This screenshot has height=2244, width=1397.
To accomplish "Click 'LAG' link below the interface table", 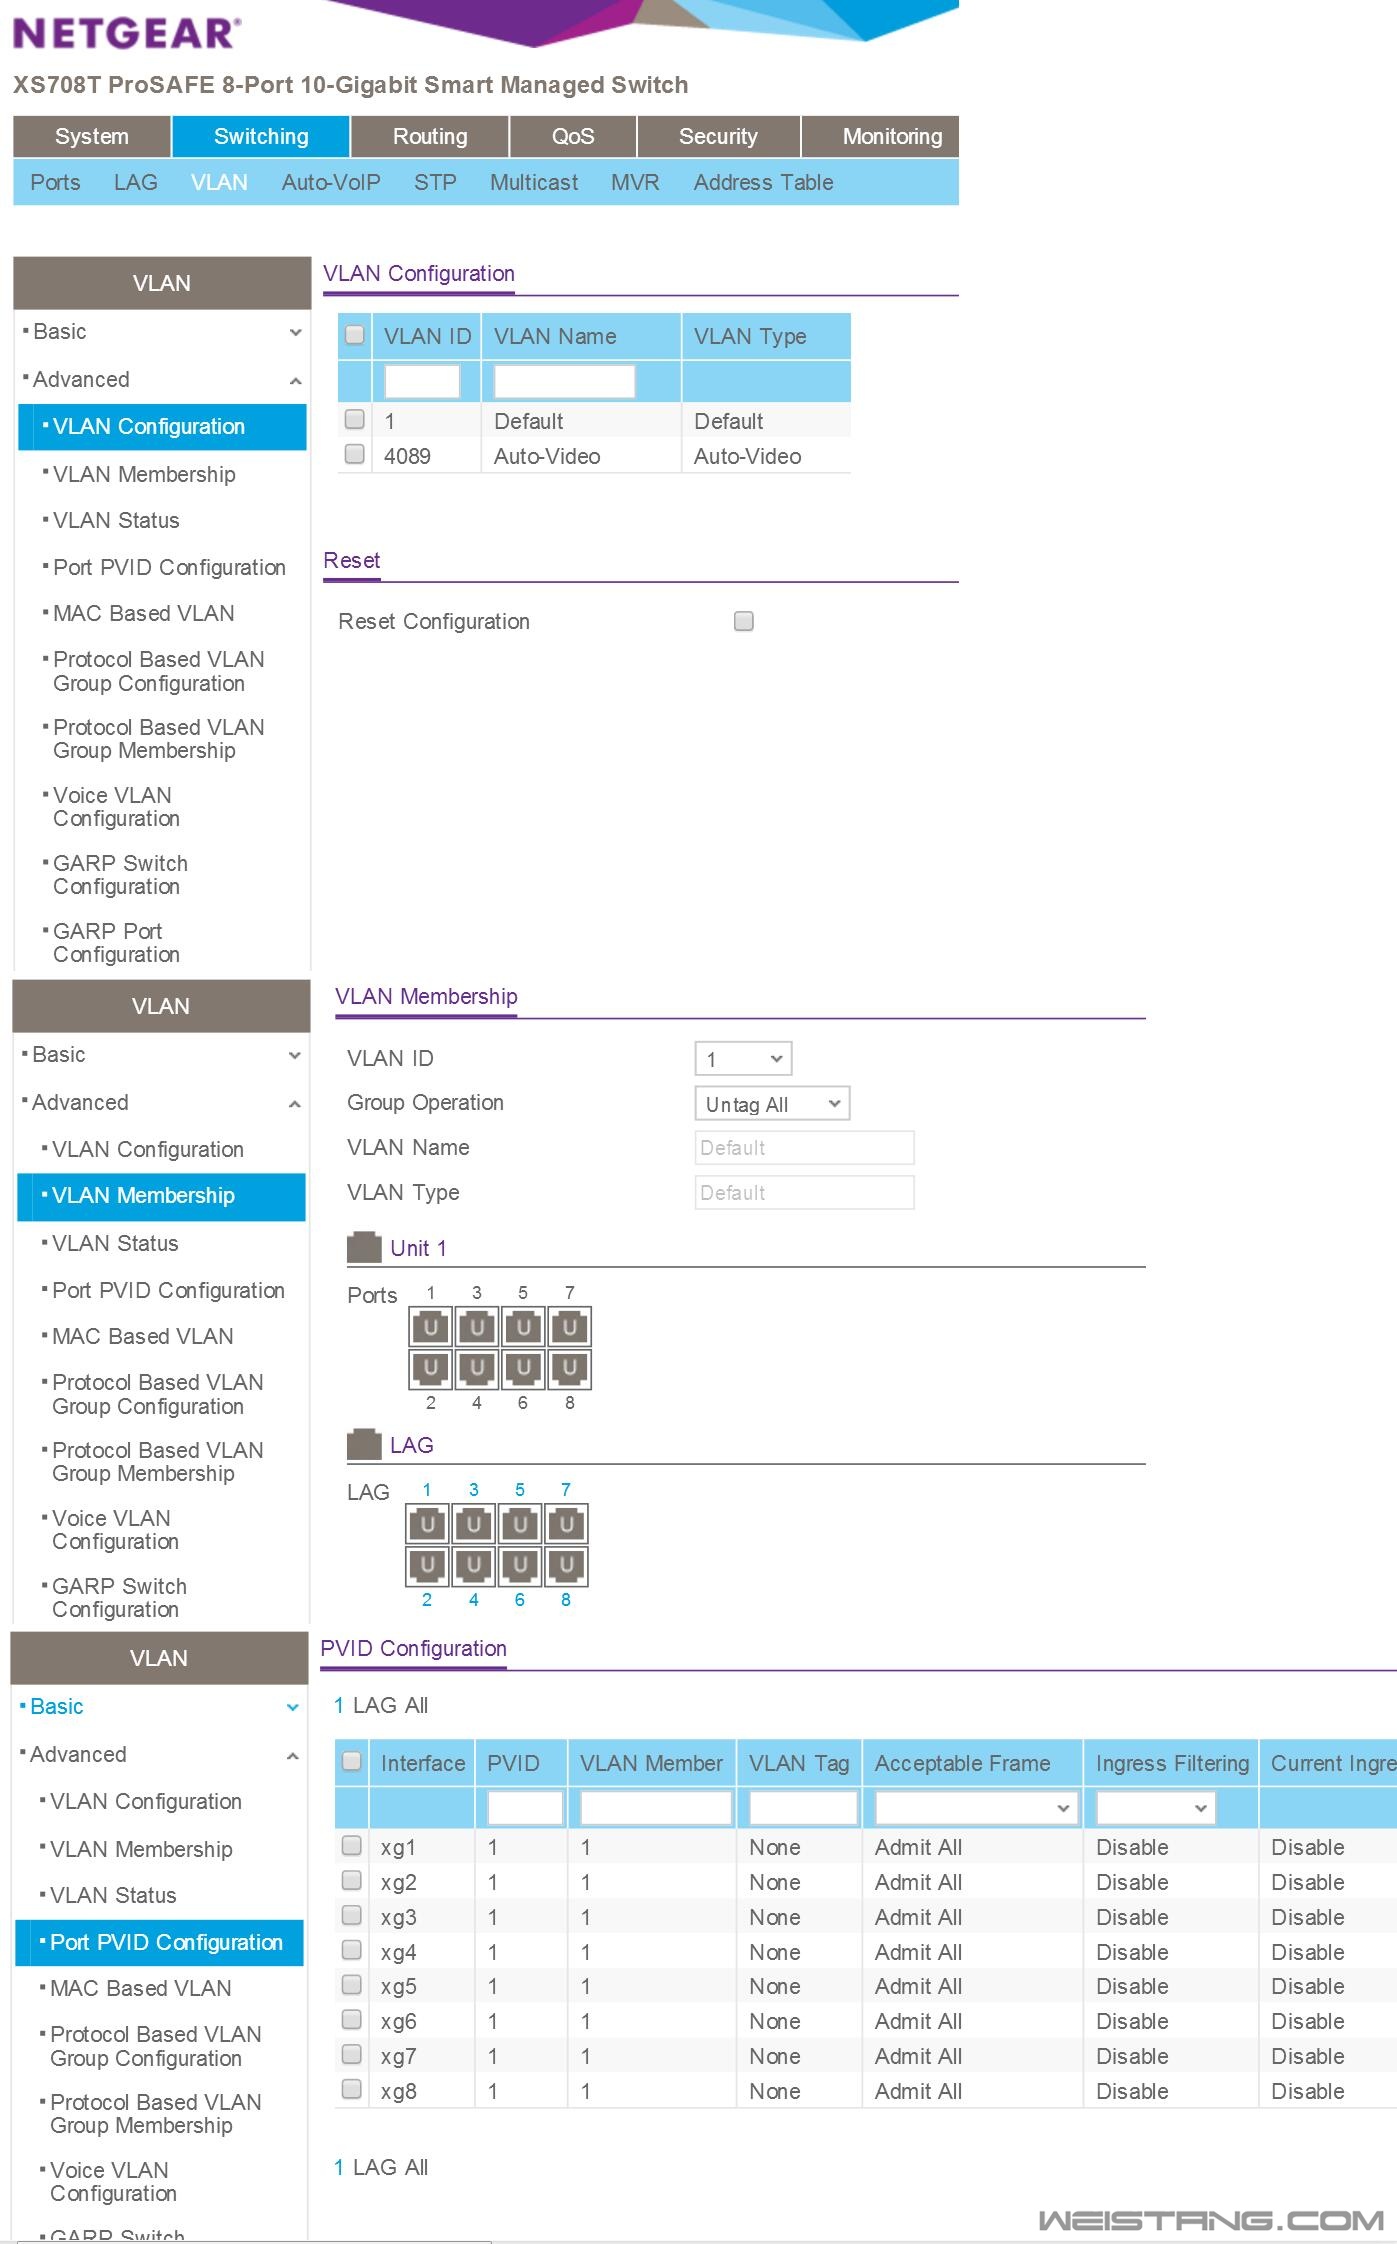I will [x=375, y=2168].
